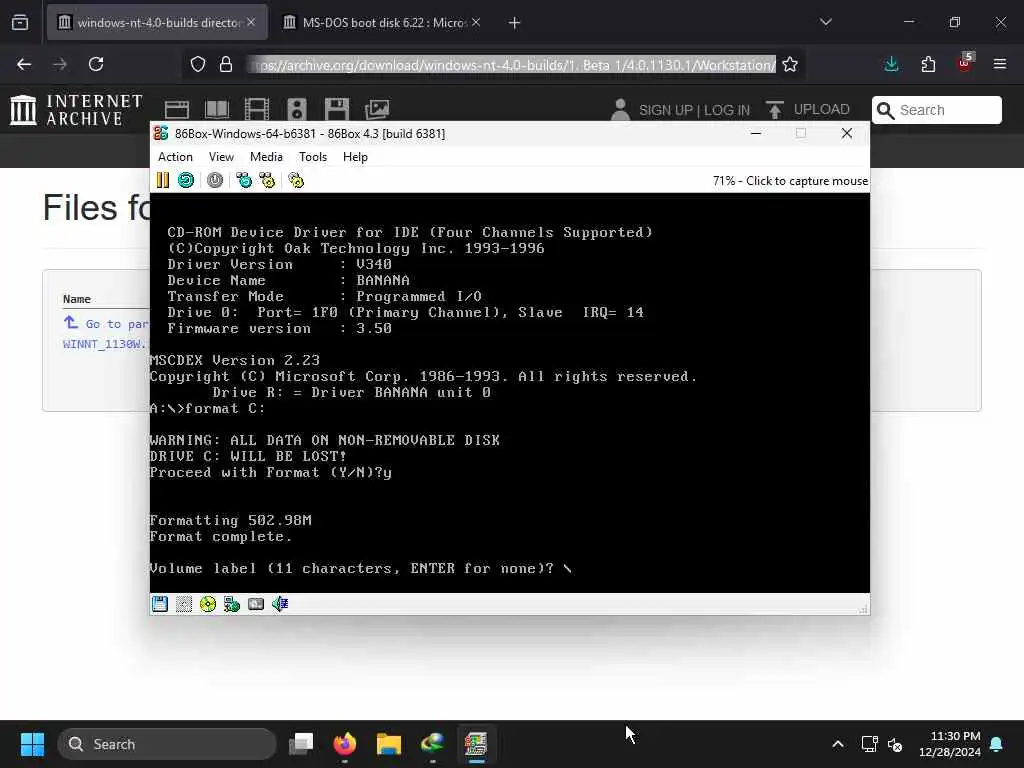Open the Texts book icon in Internet Archive nav
This screenshot has height=768, width=1024.
pyautogui.click(x=217, y=109)
